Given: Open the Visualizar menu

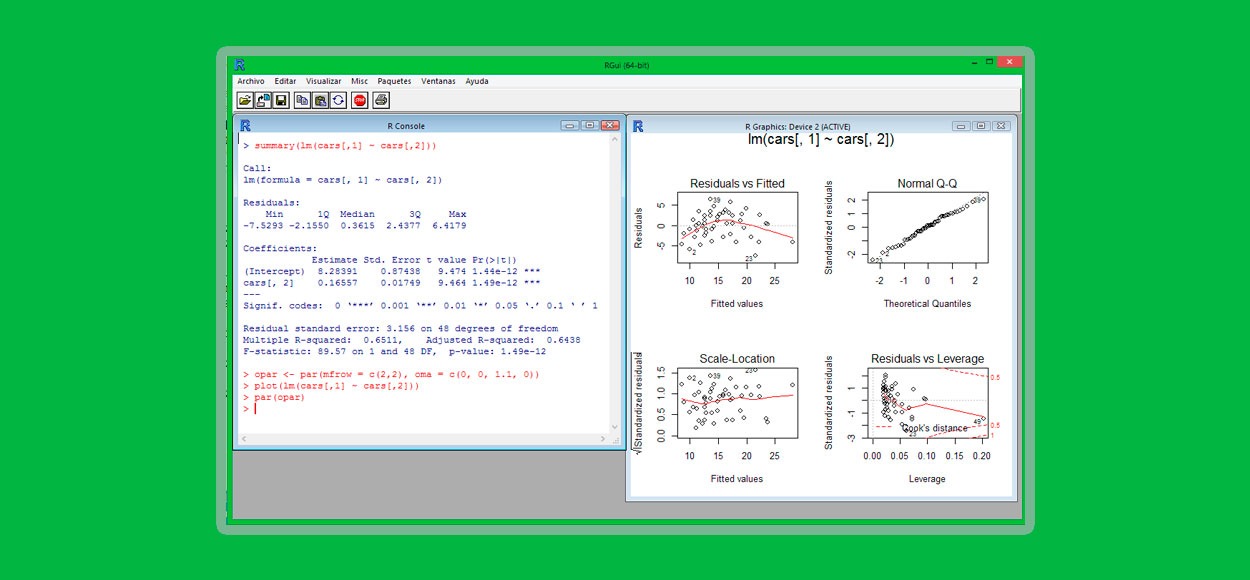Looking at the screenshot, I should coord(324,81).
